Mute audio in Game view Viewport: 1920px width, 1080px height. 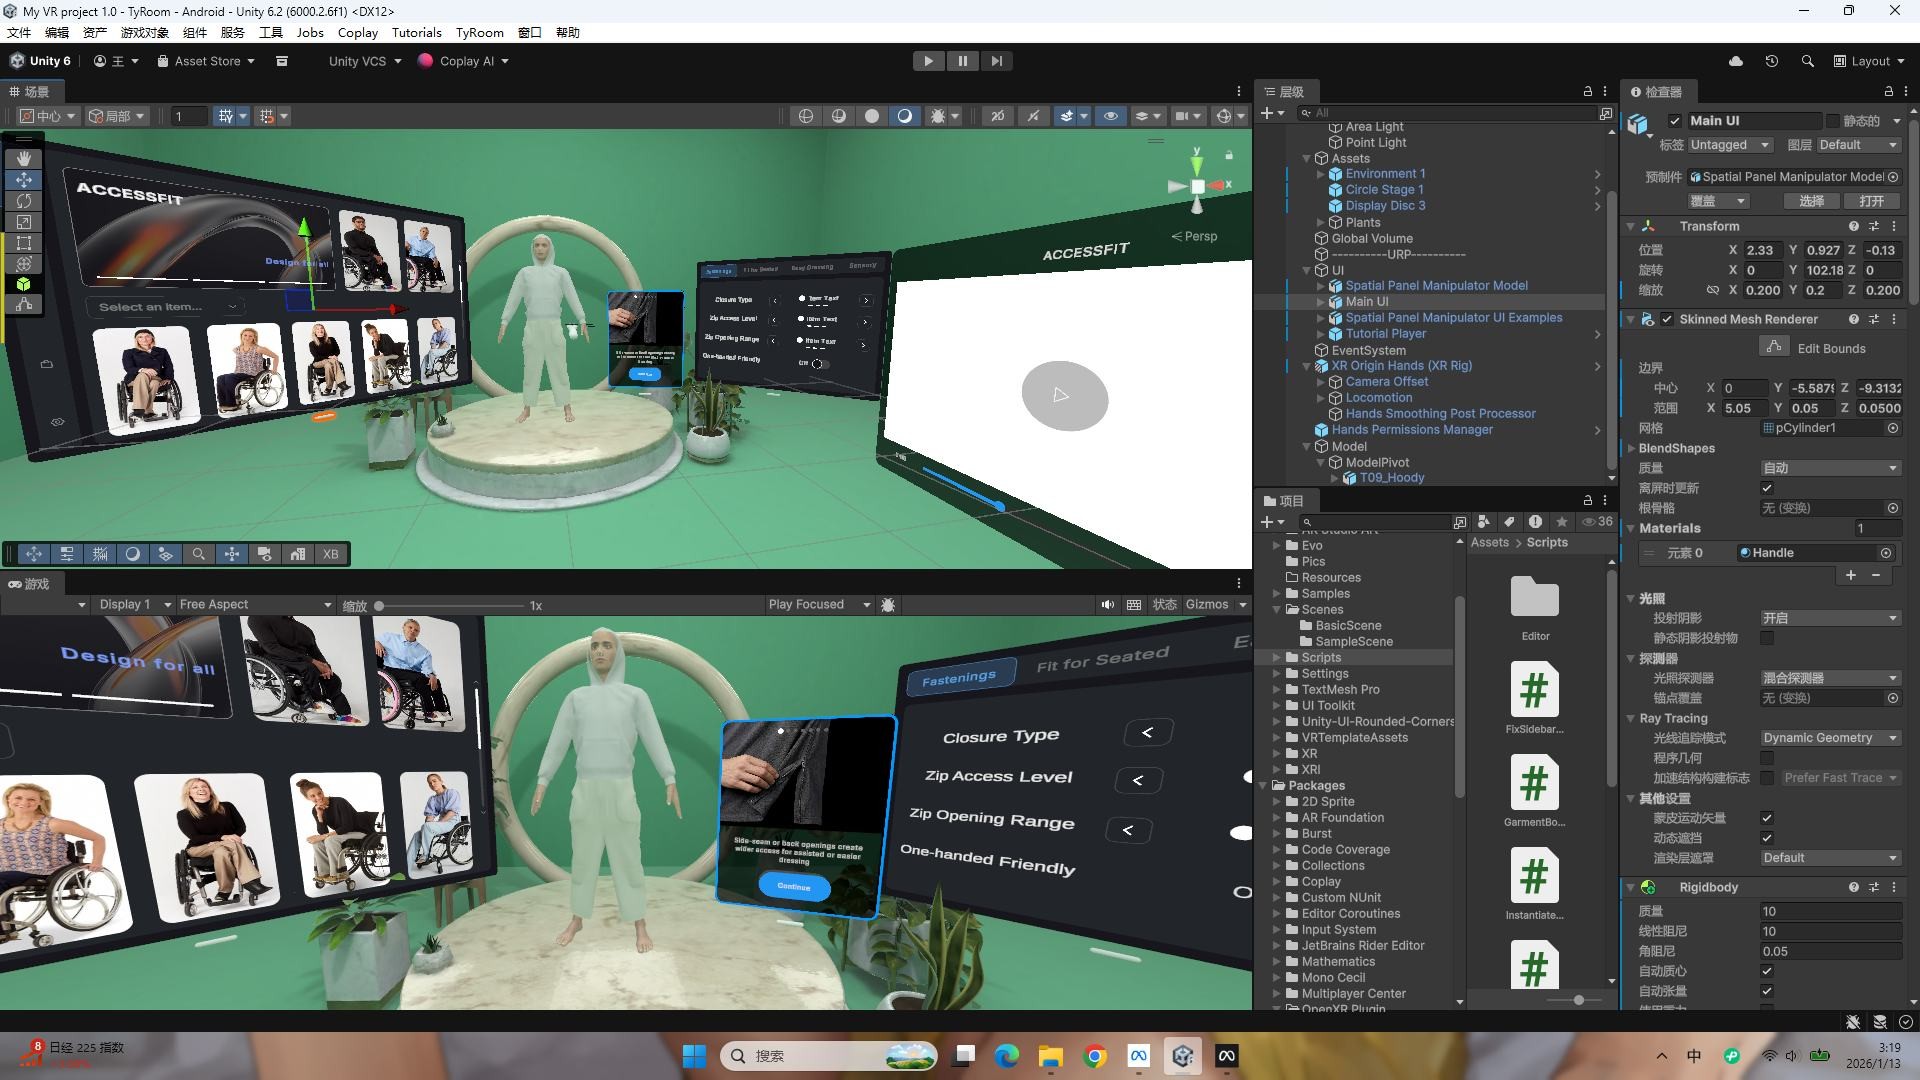(1107, 605)
